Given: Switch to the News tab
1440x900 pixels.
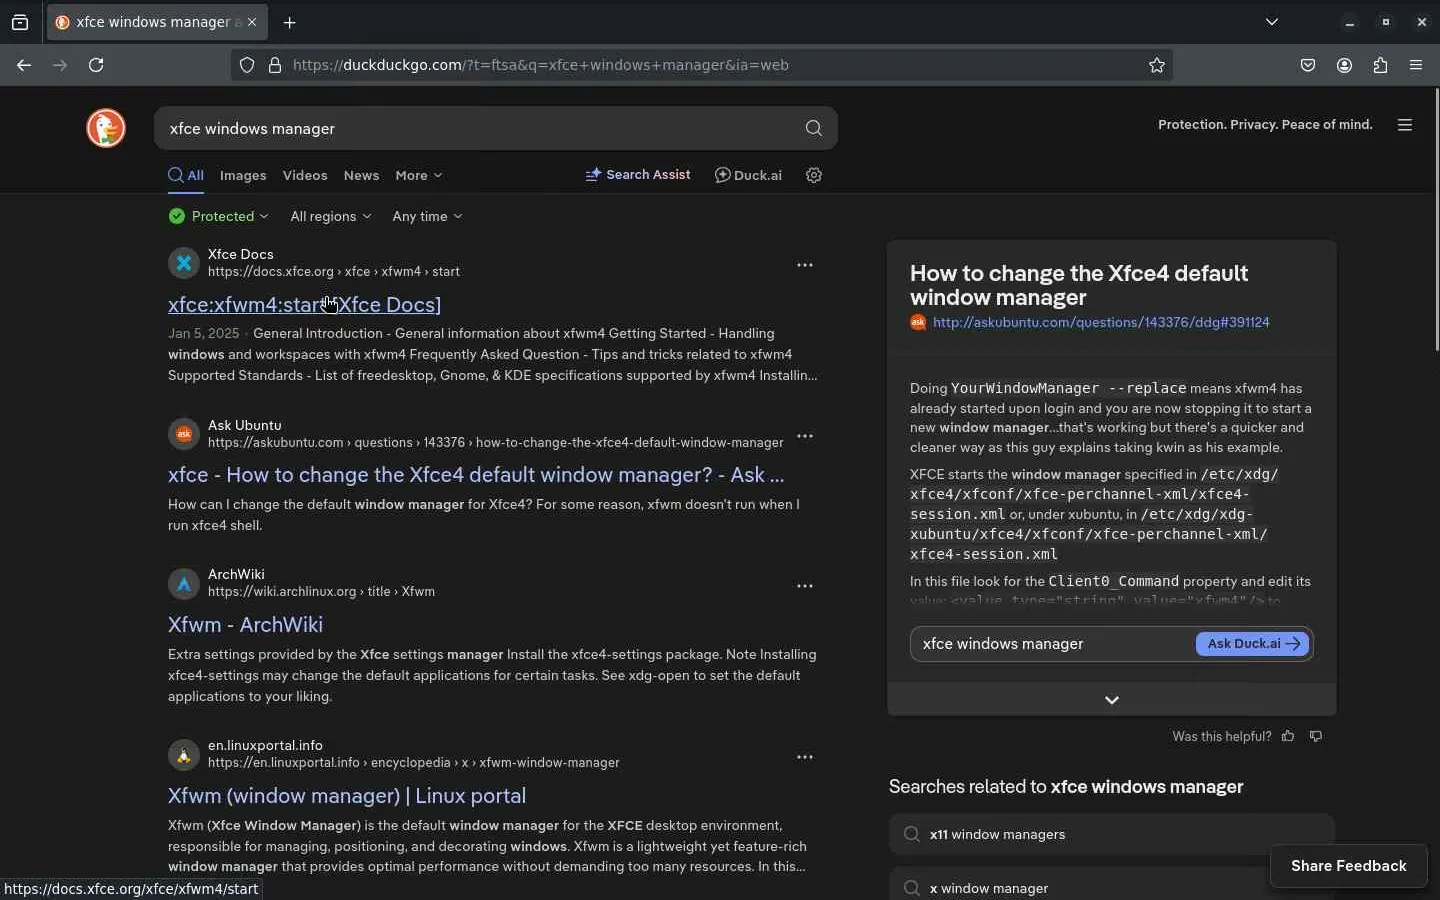Looking at the screenshot, I should (x=361, y=176).
